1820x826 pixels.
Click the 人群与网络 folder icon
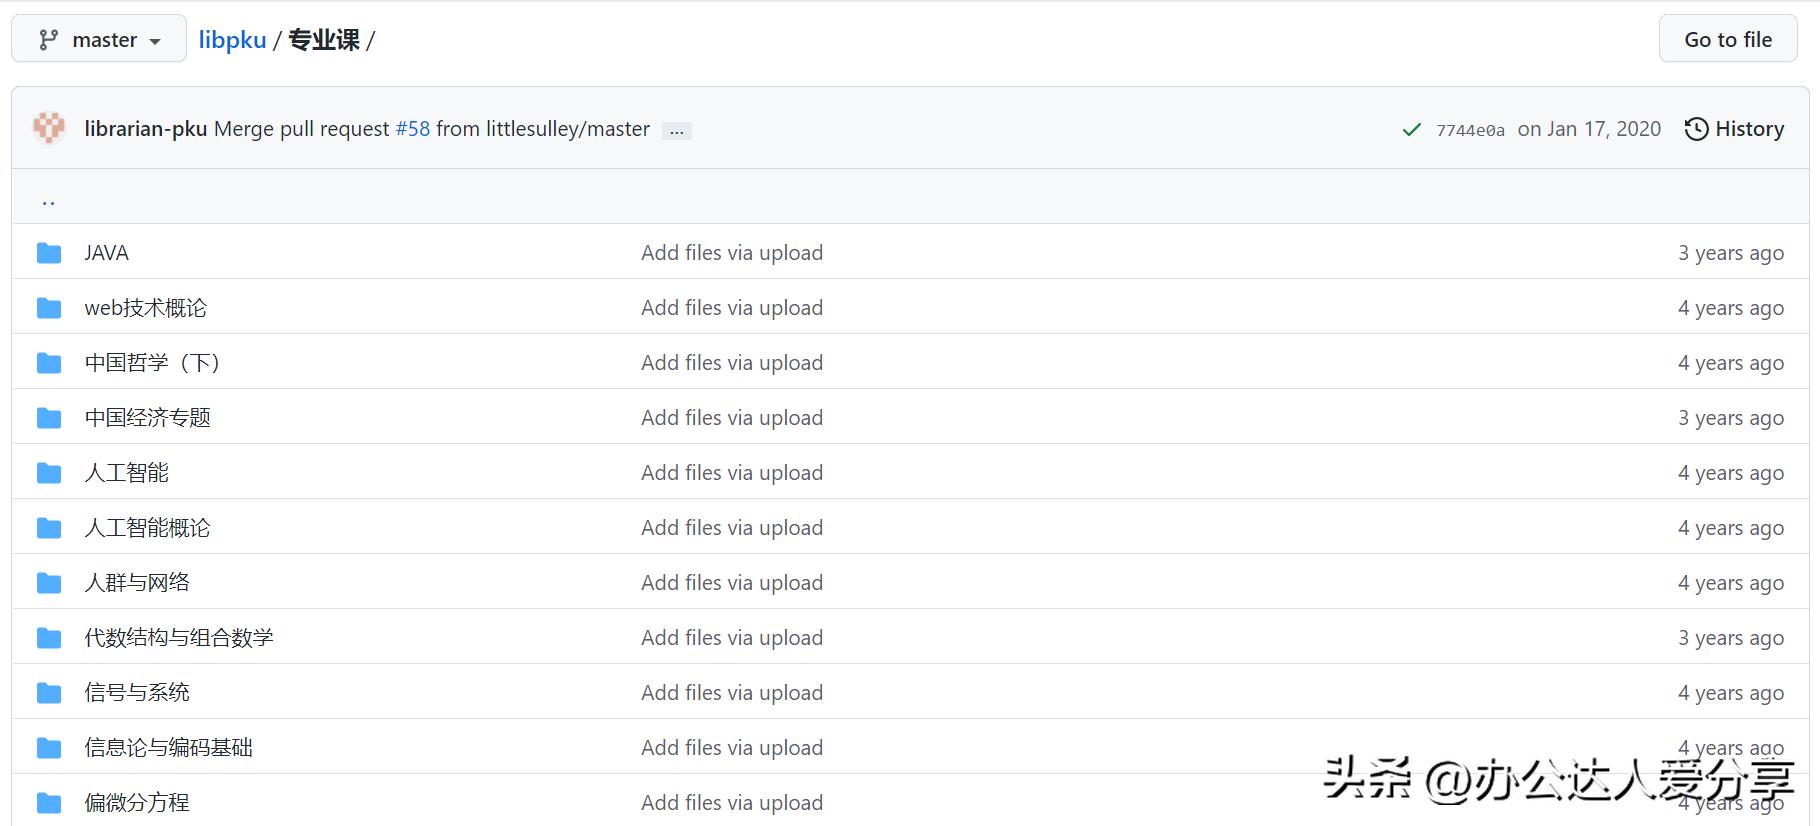coord(49,583)
